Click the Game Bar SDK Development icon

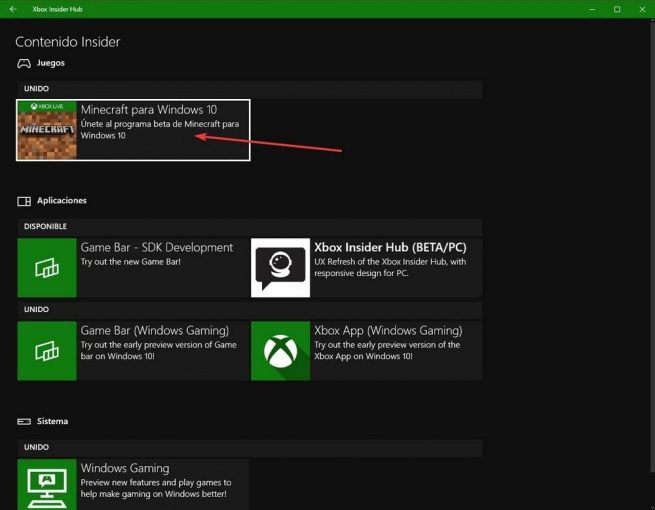tap(47, 268)
